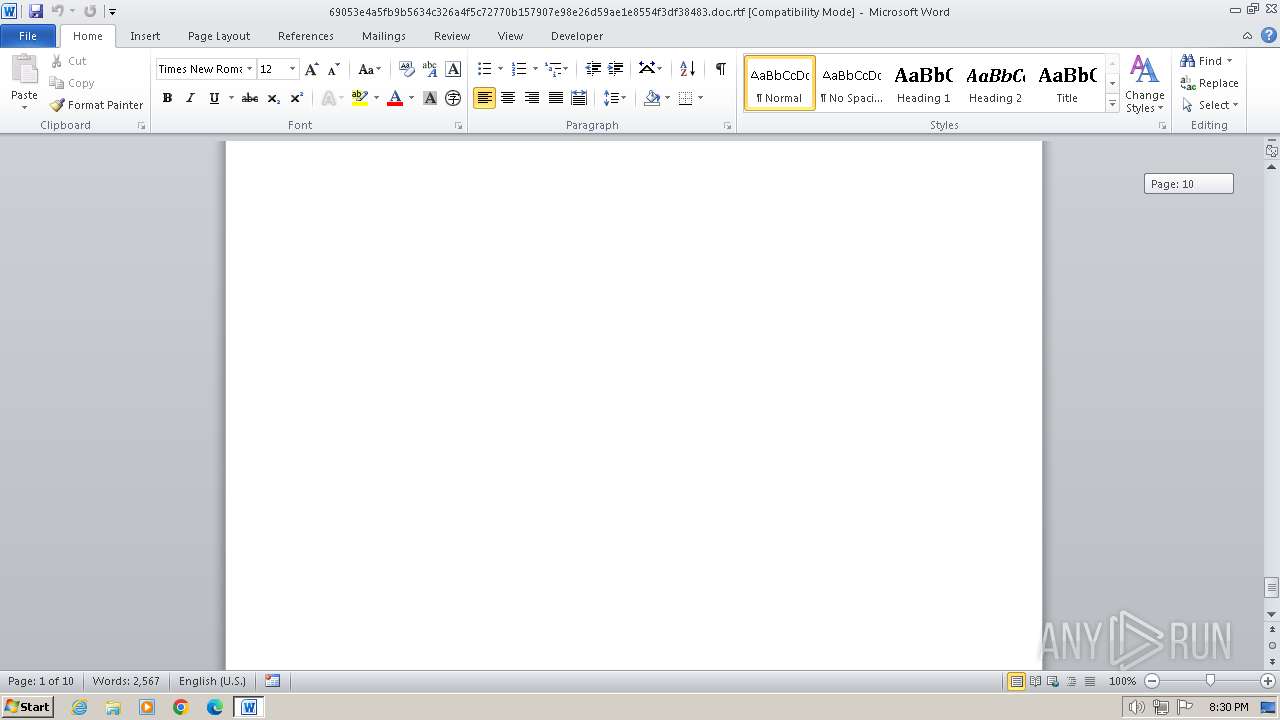Apply Superscript formatting
The height and width of the screenshot is (720, 1280).
pyautogui.click(x=297, y=98)
